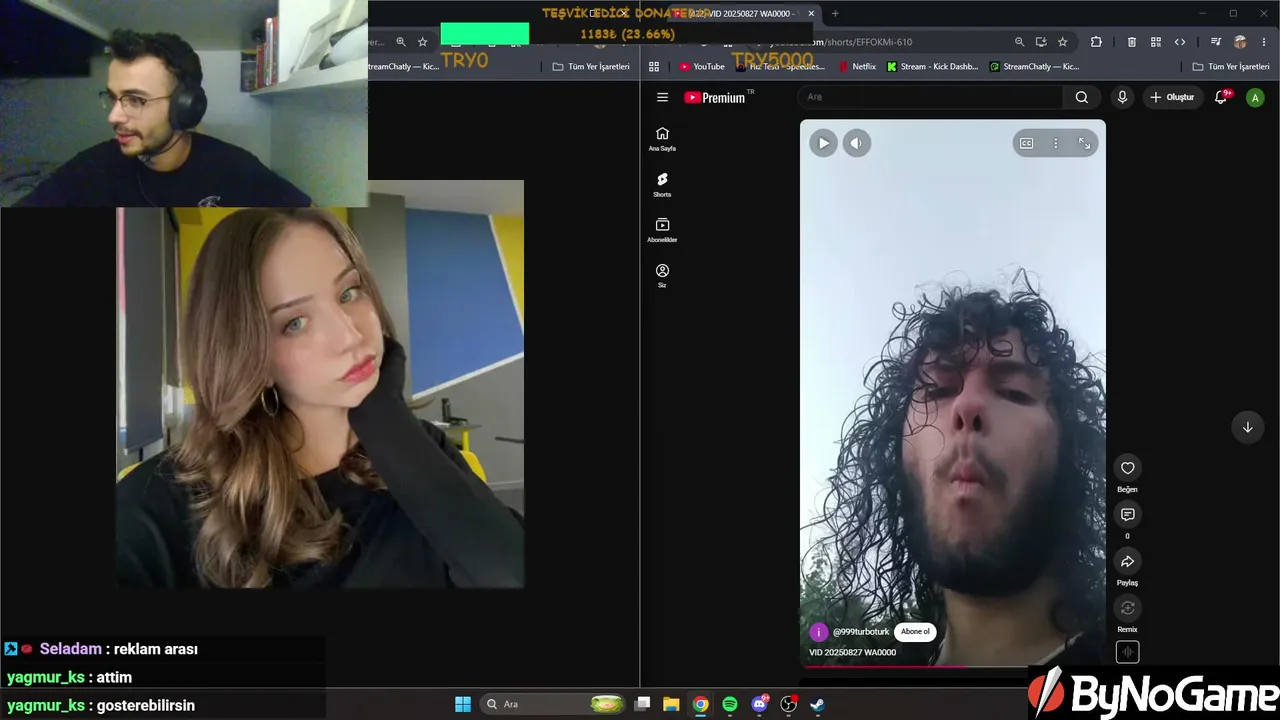Expand the Short to fullscreen
Viewport: 1280px width, 720px height.
pyautogui.click(x=1084, y=143)
